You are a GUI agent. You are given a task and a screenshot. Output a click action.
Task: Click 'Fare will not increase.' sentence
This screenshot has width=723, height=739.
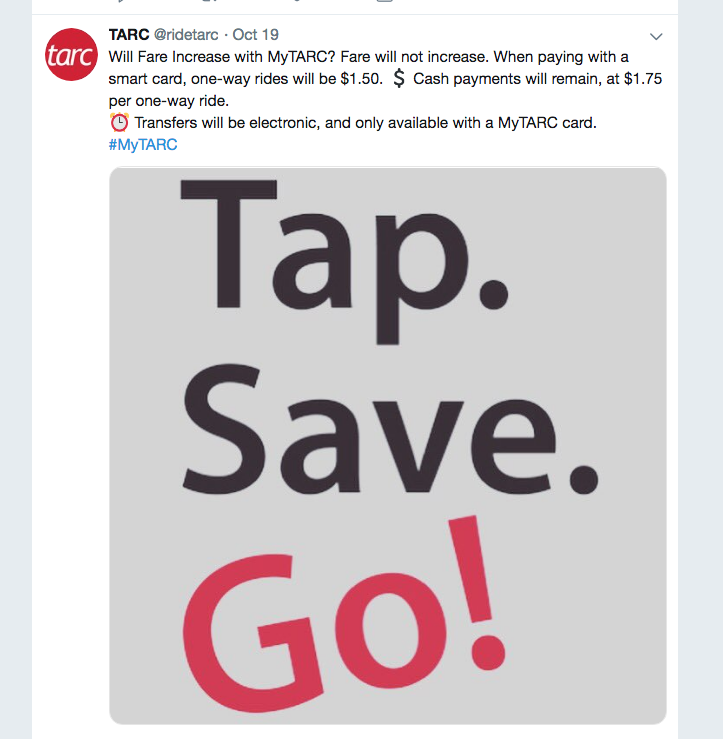tap(415, 57)
